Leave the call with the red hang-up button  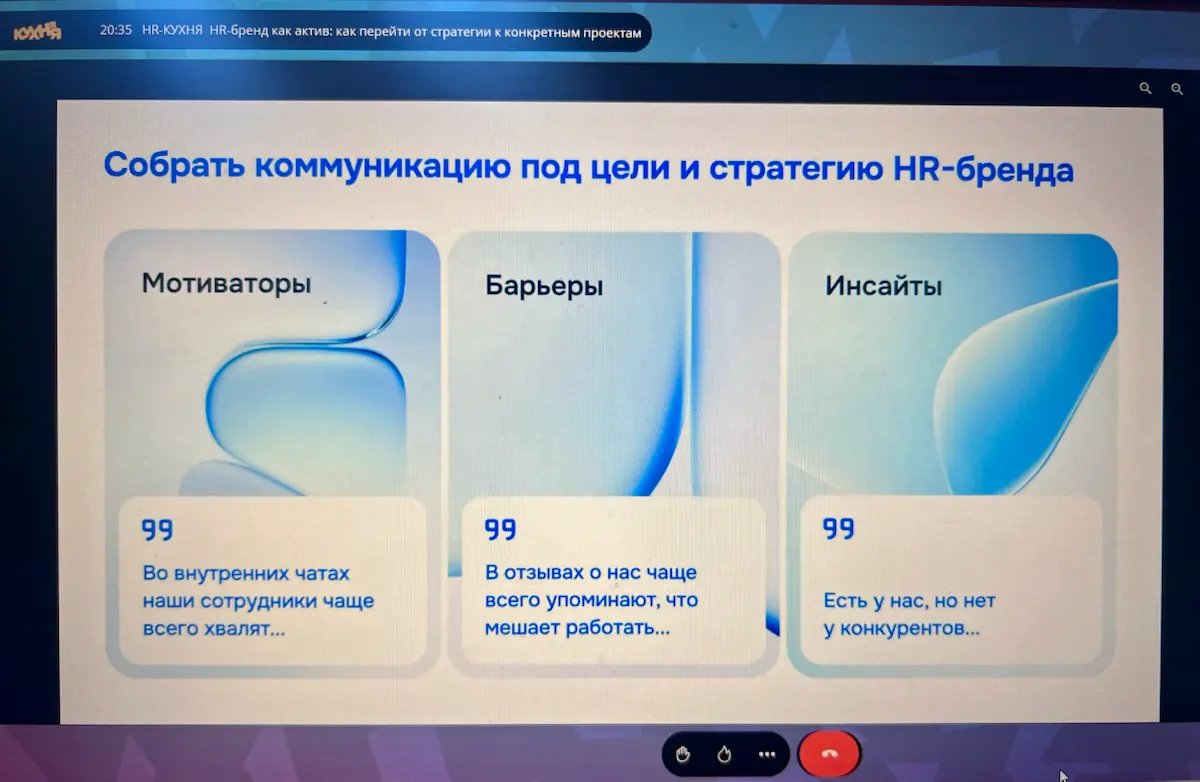point(829,755)
